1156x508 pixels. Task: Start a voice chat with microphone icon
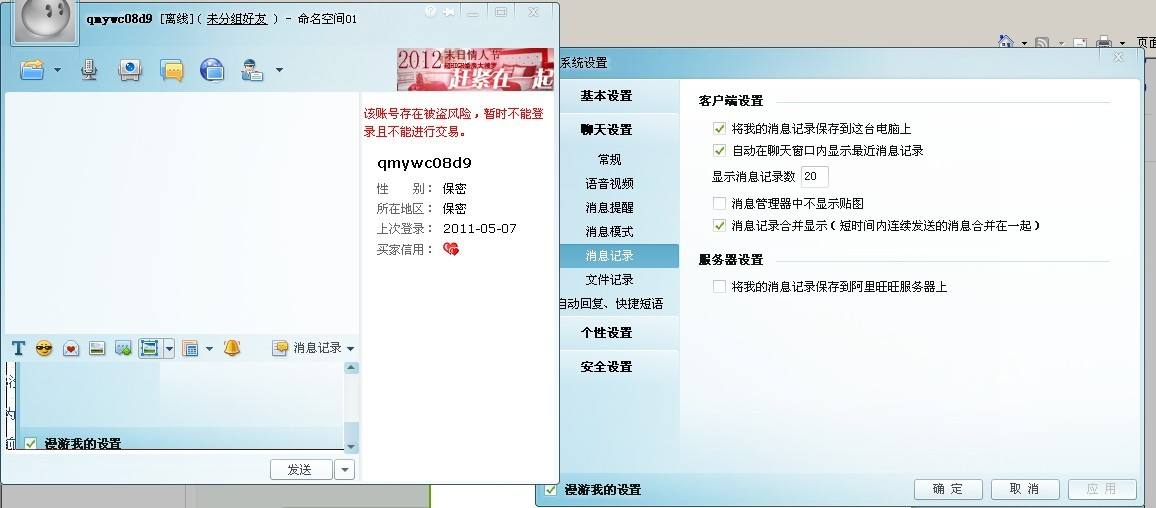click(89, 70)
